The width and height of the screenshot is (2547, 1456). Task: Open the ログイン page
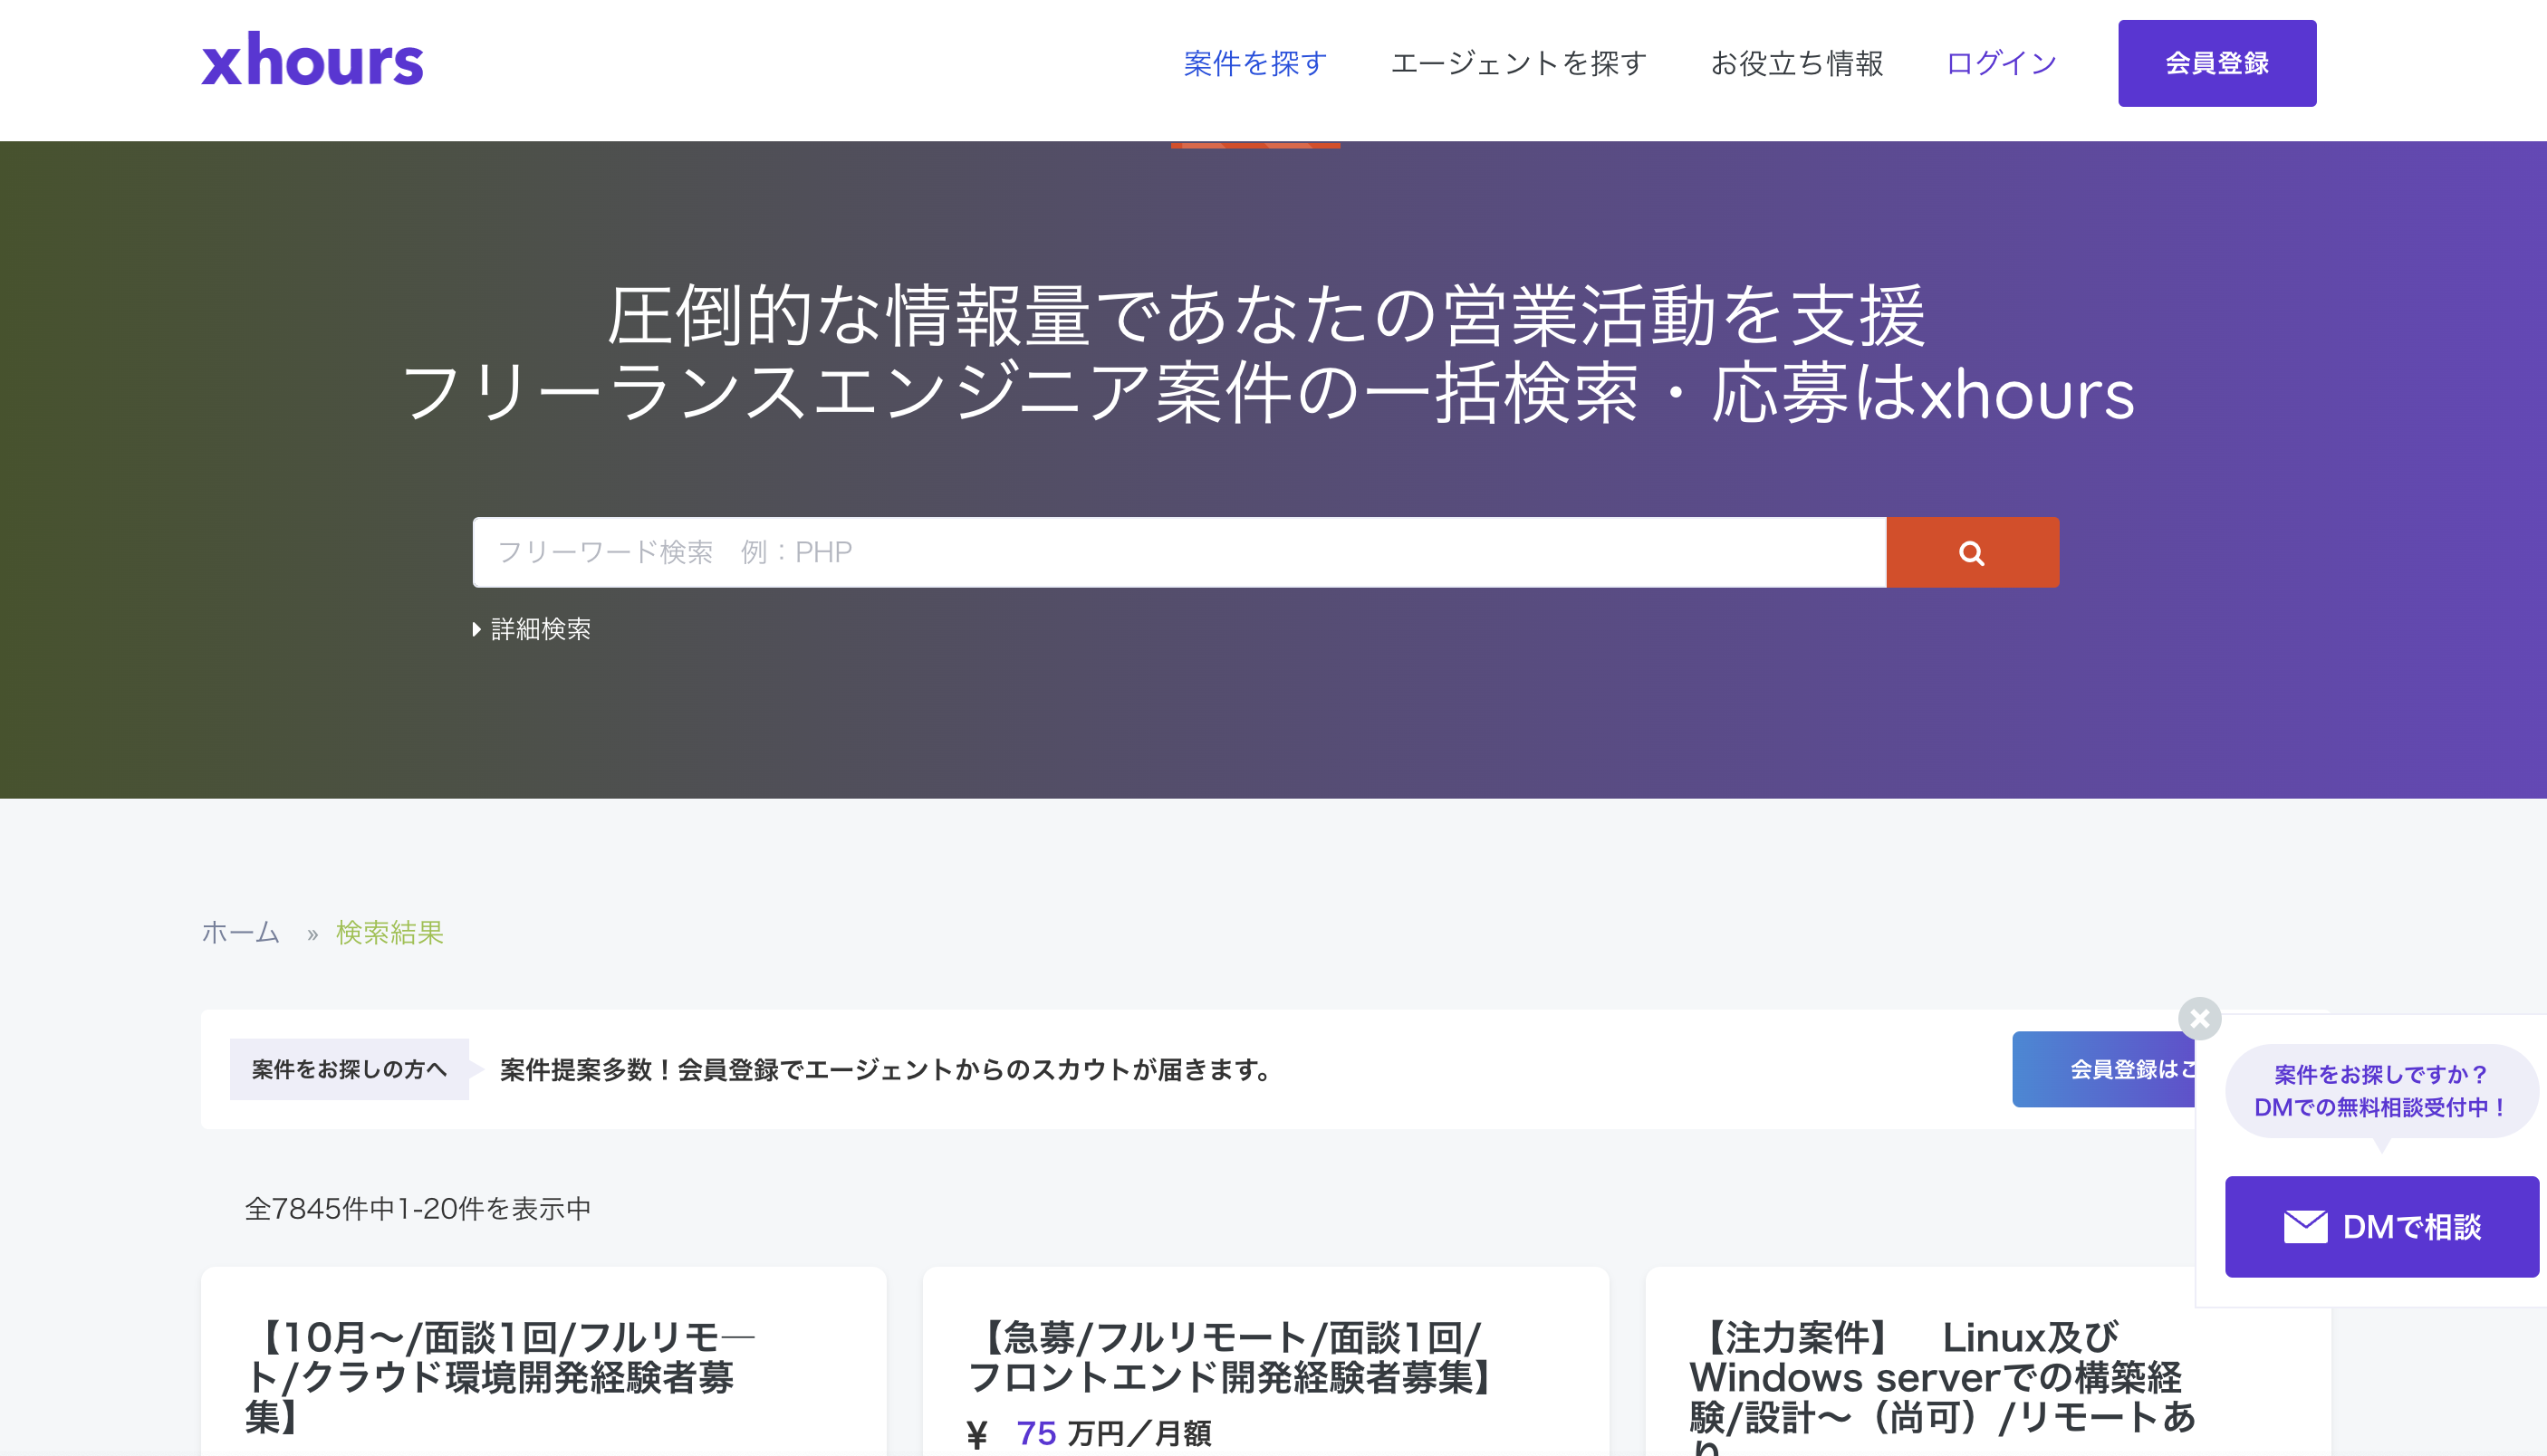pos(1999,62)
